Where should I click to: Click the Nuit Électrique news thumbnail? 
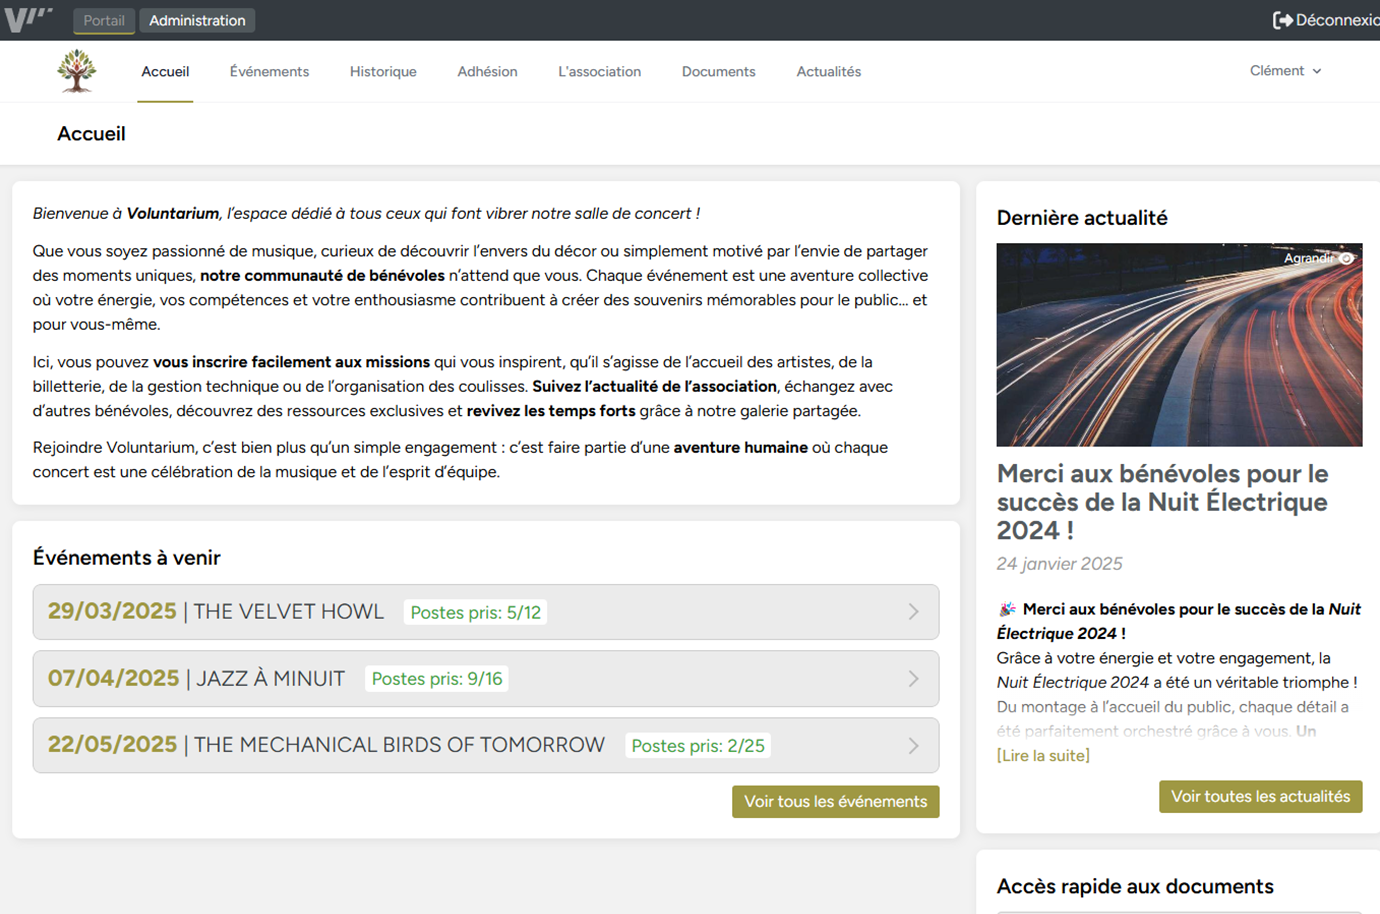pyautogui.click(x=1179, y=344)
